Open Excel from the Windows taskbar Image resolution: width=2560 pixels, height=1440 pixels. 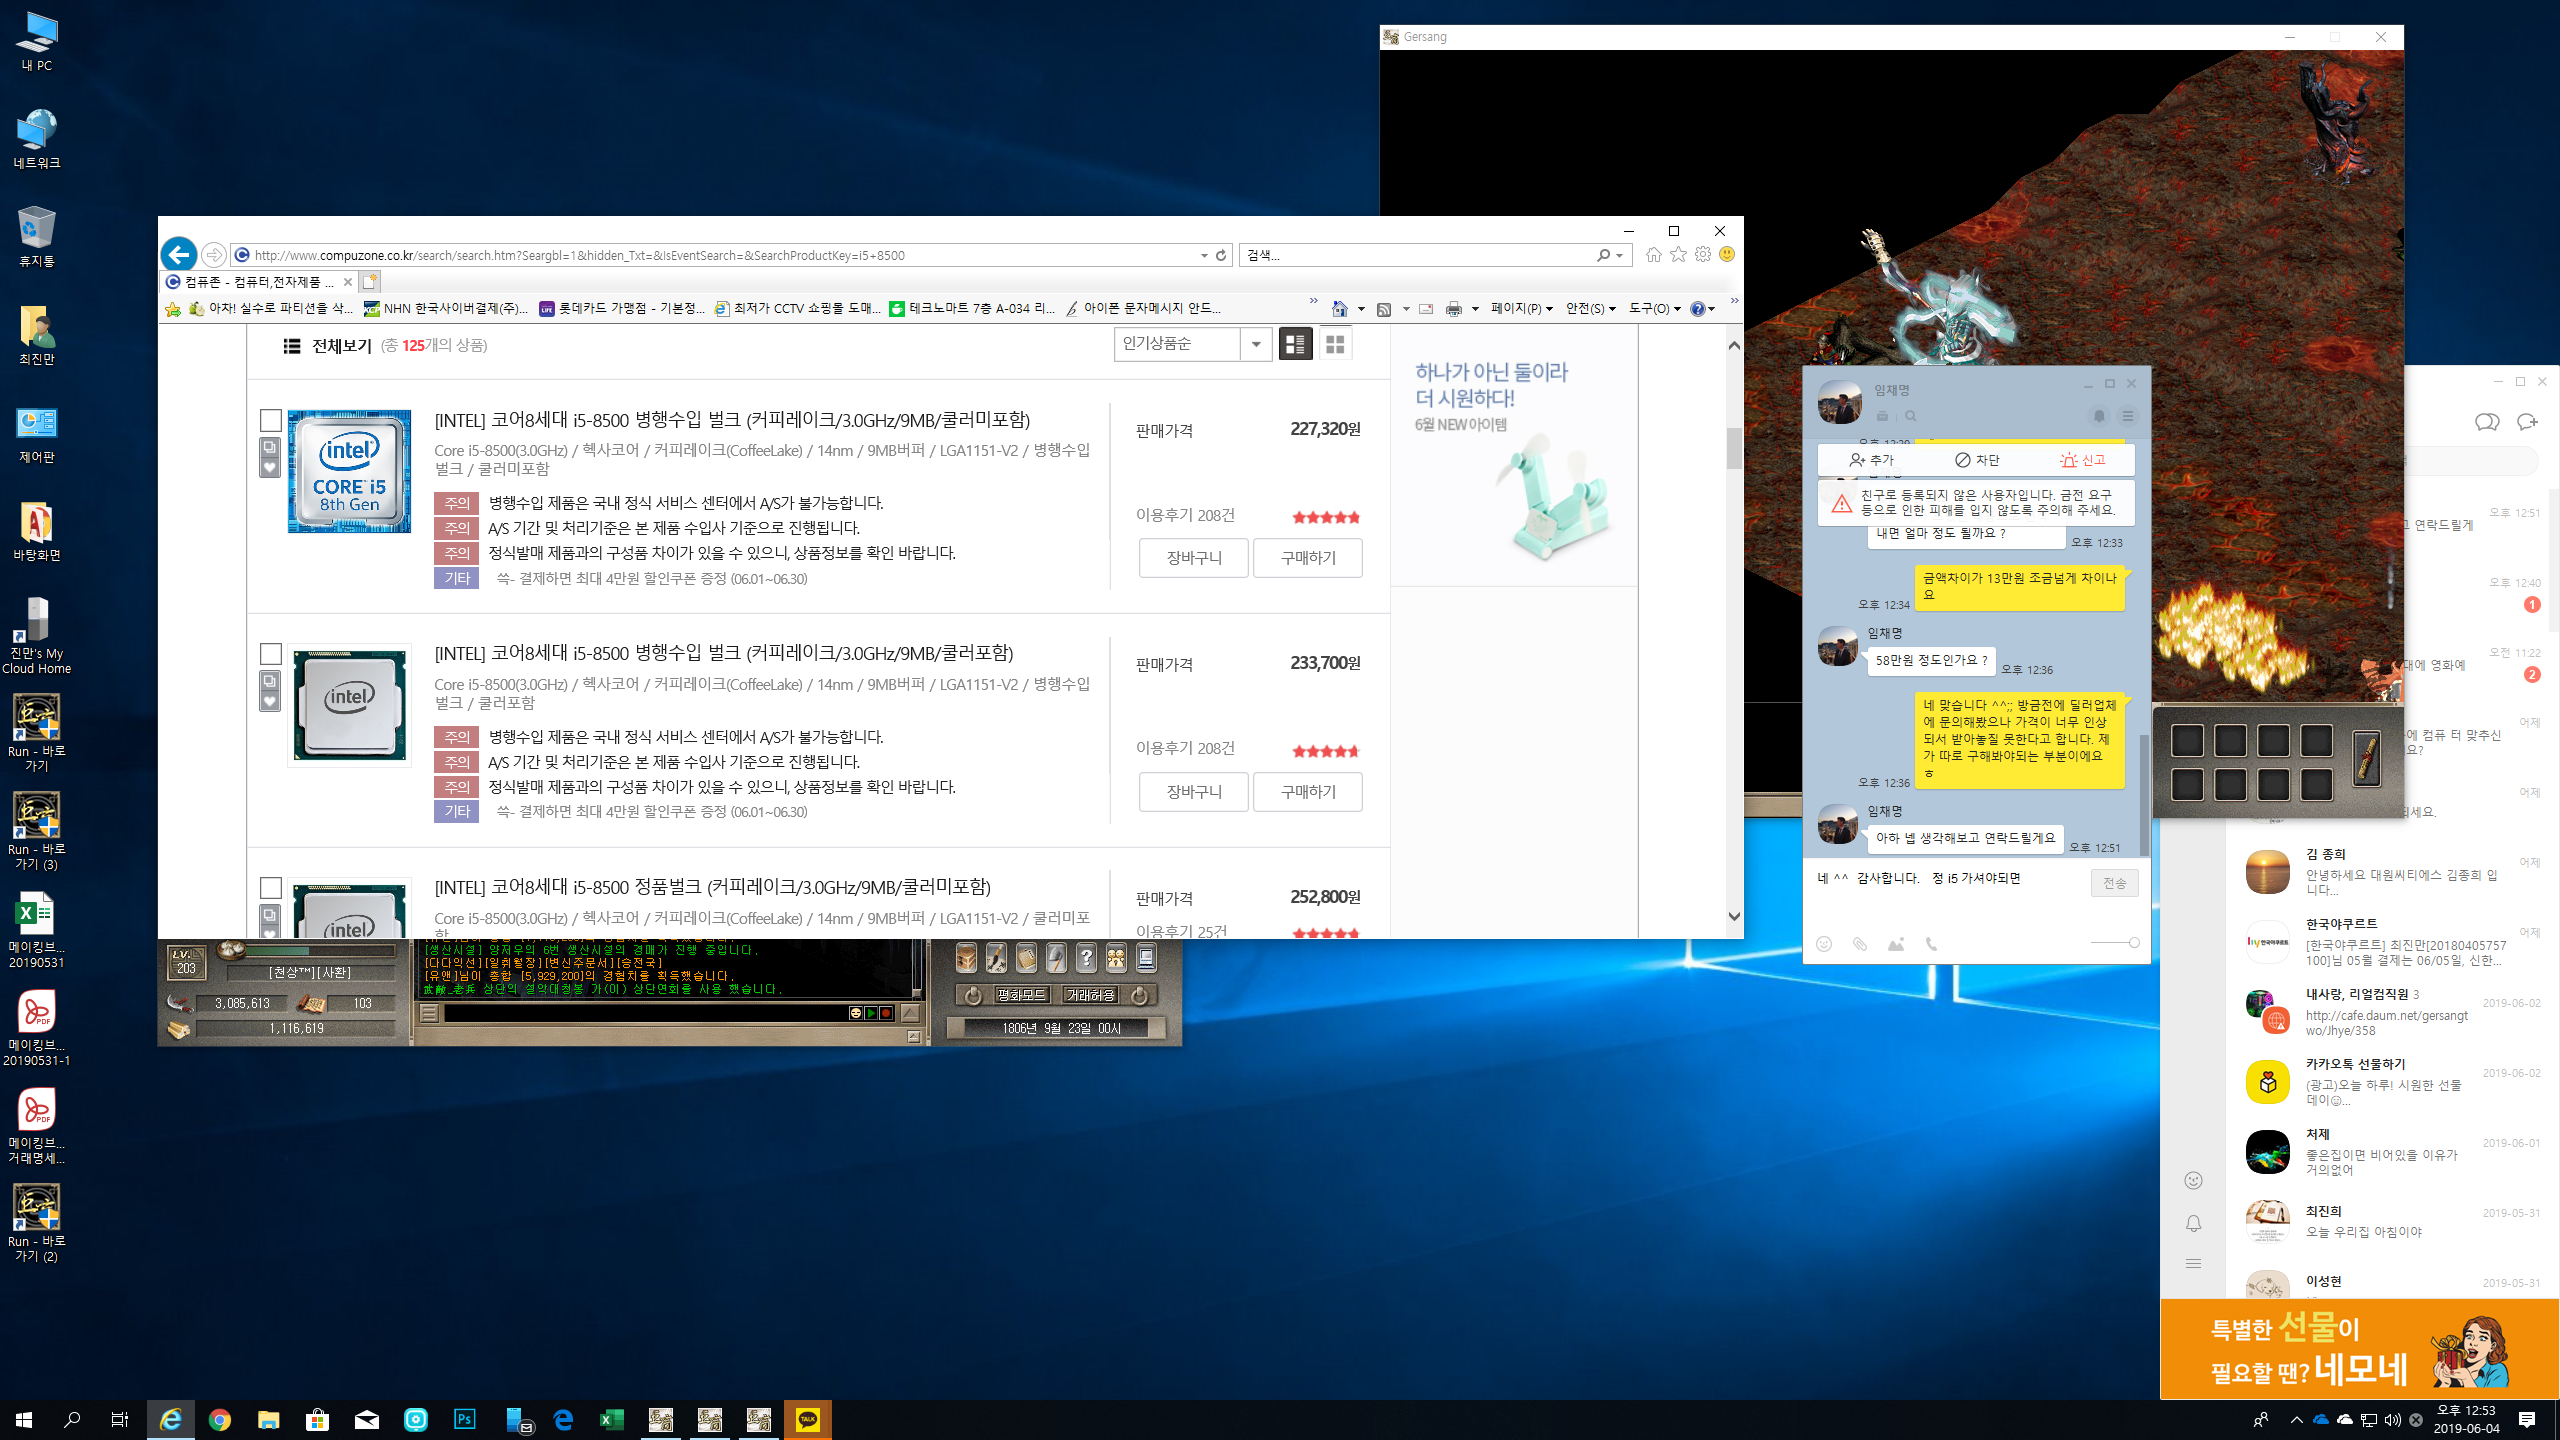[x=612, y=1419]
